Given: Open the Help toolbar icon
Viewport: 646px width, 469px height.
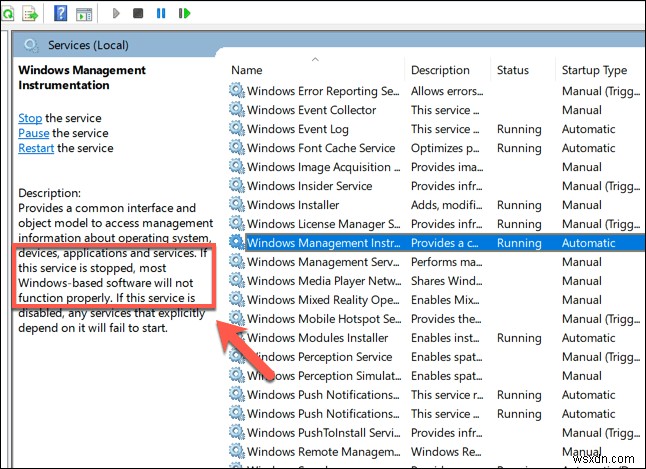Looking at the screenshot, I should [x=61, y=13].
